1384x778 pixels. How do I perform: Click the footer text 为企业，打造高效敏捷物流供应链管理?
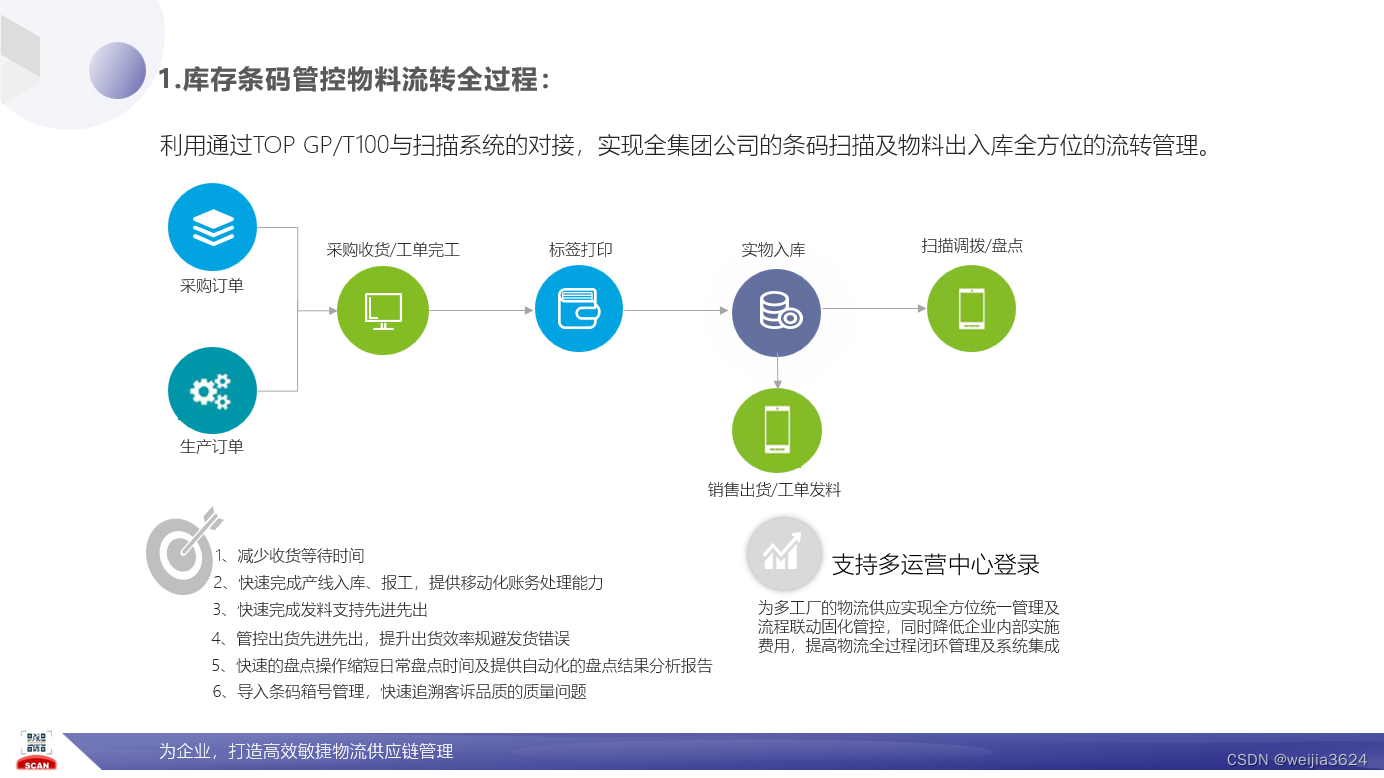coord(306,752)
